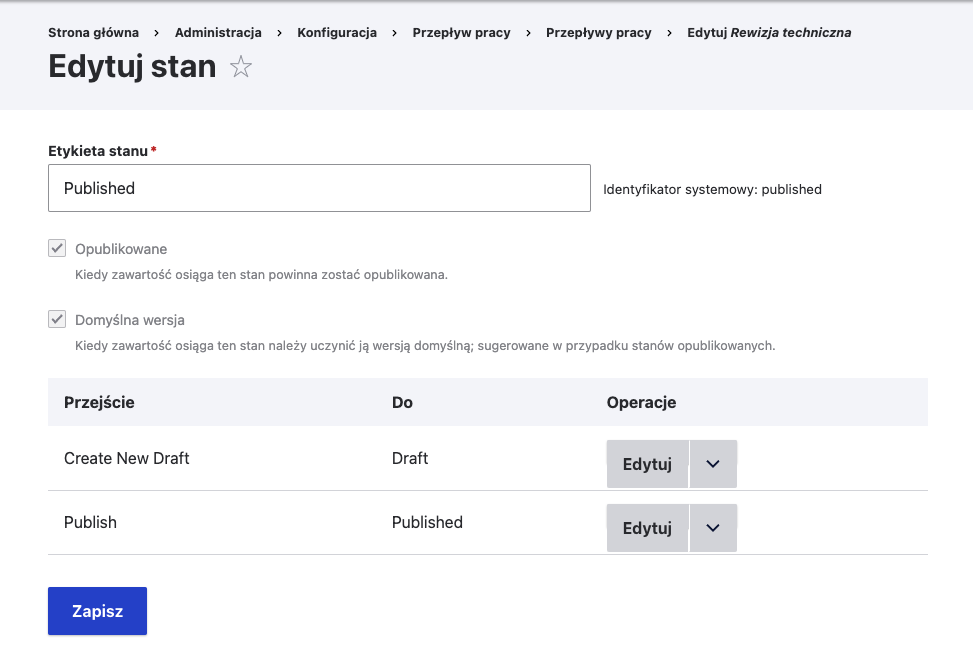973x658 pixels.
Task: Select Przepływy pracy breadcrumb link
Action: (598, 33)
